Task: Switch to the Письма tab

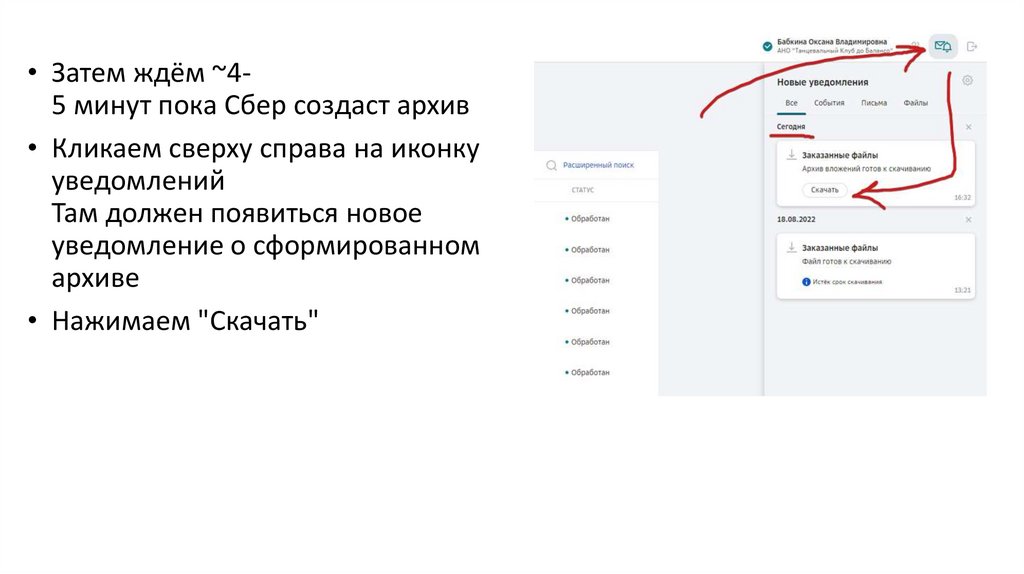Action: [x=874, y=103]
